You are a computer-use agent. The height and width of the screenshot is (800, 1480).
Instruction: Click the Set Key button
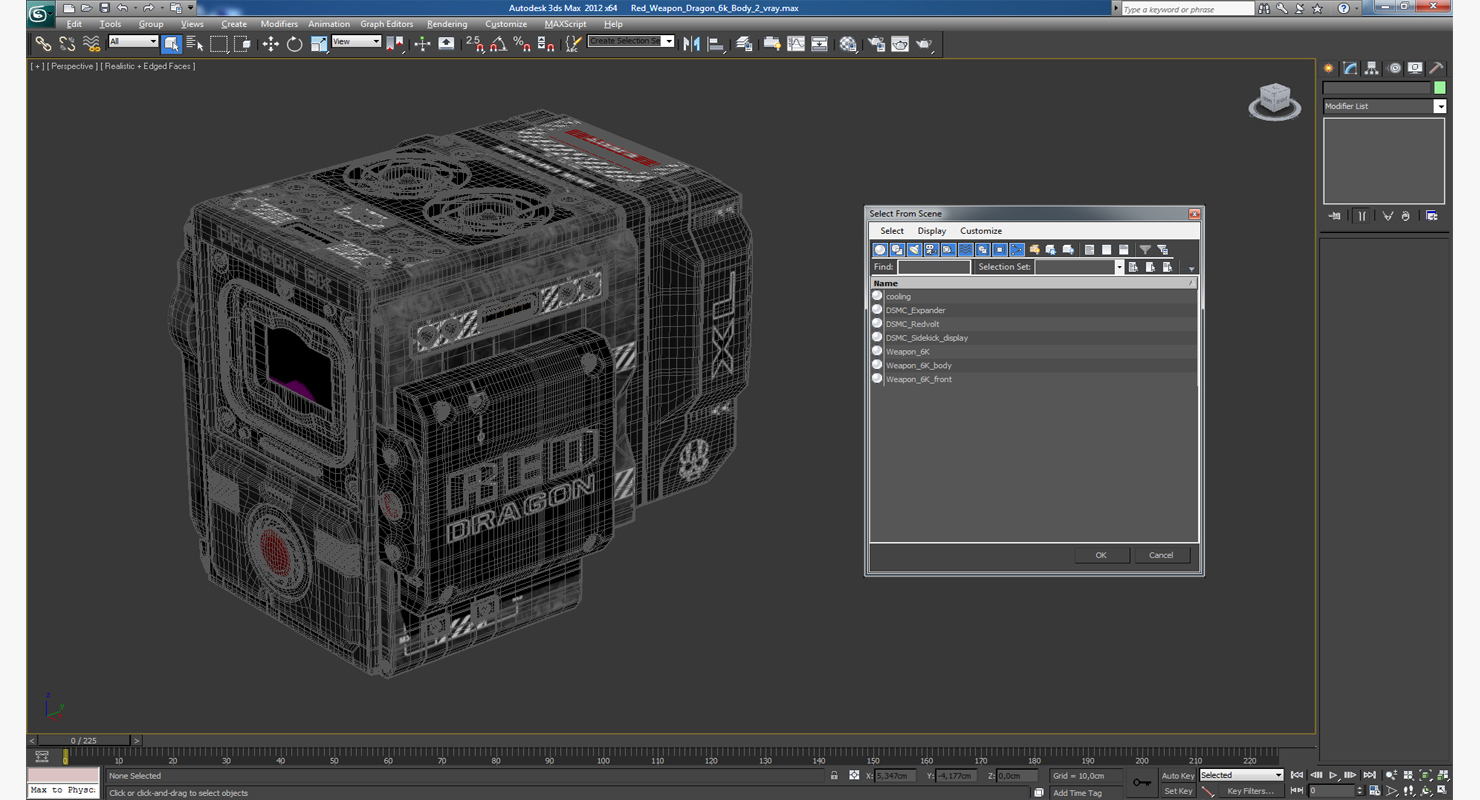click(1177, 791)
